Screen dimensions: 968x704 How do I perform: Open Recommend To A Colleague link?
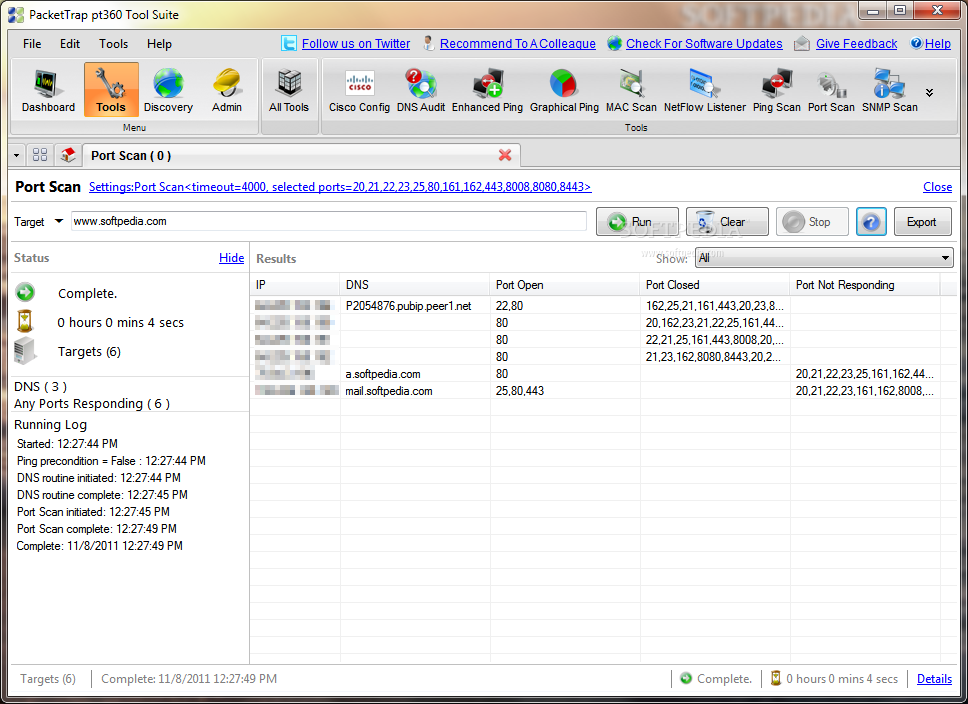[x=517, y=44]
